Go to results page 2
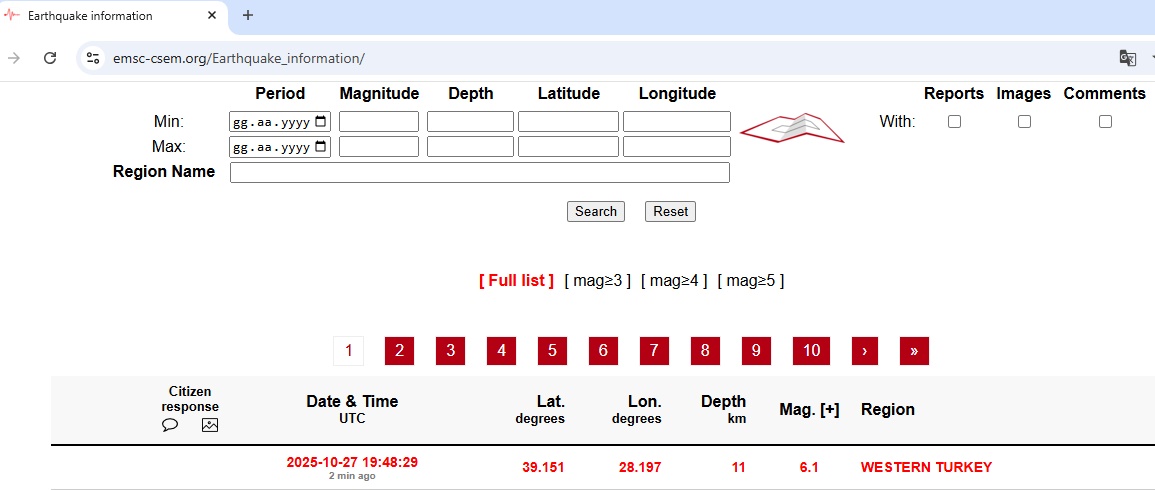 (399, 351)
